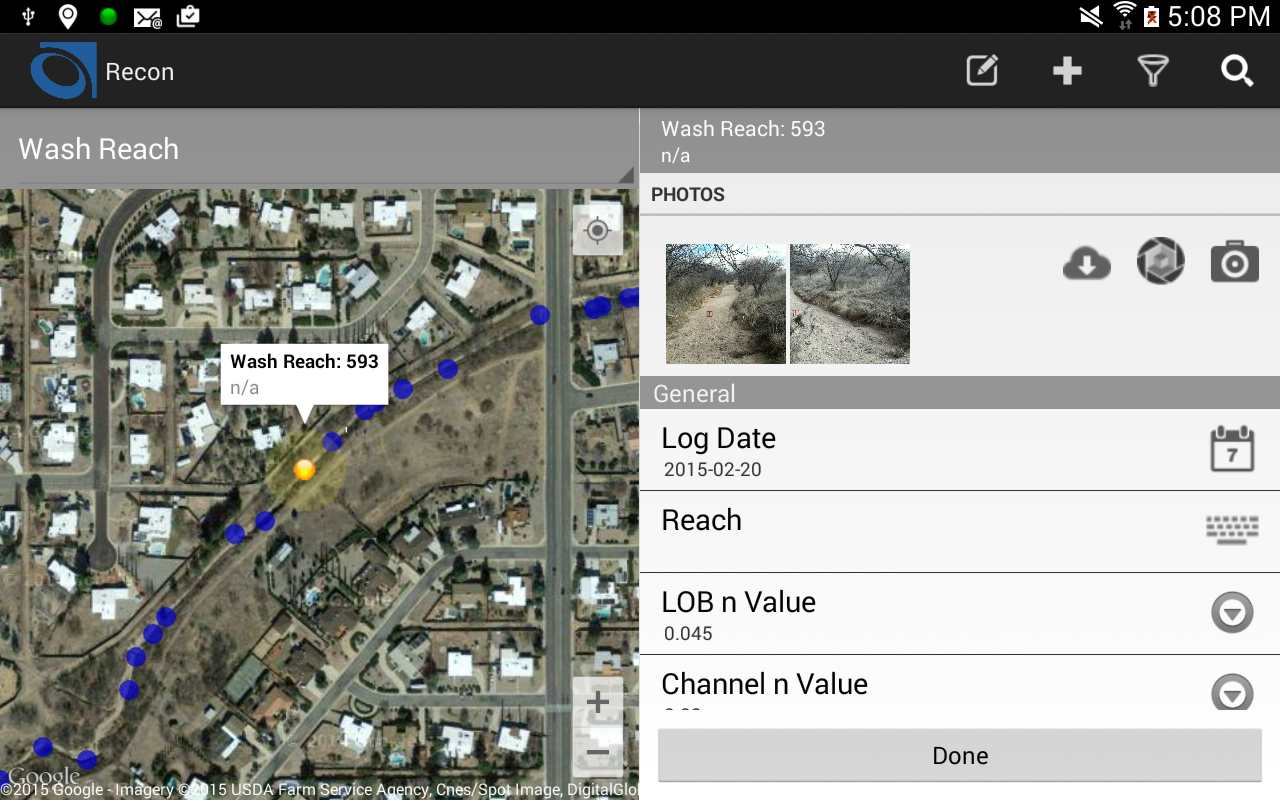Tap the location pin notification icon
Screen dimensions: 1280x800
pyautogui.click(x=68, y=16)
